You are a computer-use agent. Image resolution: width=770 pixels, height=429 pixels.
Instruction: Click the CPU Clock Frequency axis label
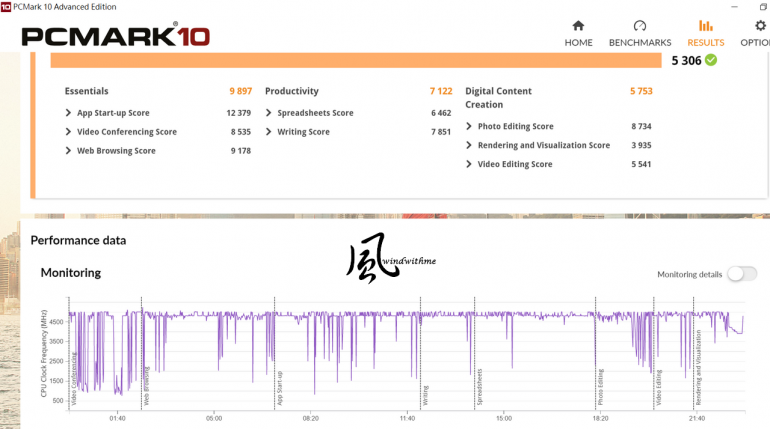44,353
